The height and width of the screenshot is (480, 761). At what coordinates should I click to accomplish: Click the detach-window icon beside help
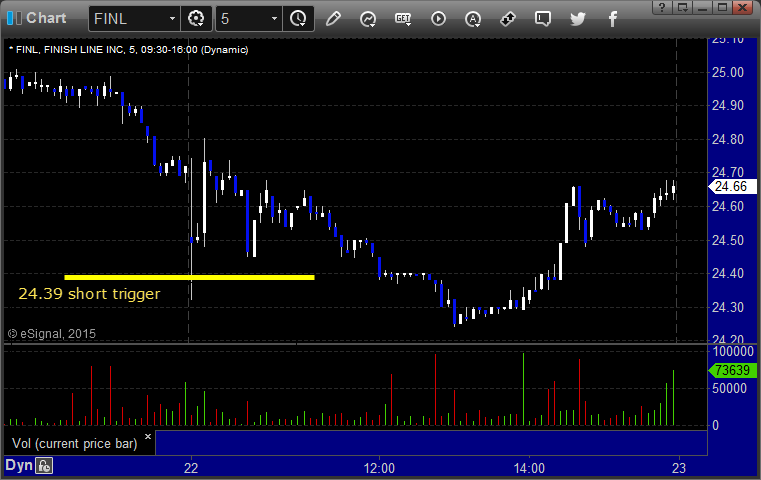[682, 7]
